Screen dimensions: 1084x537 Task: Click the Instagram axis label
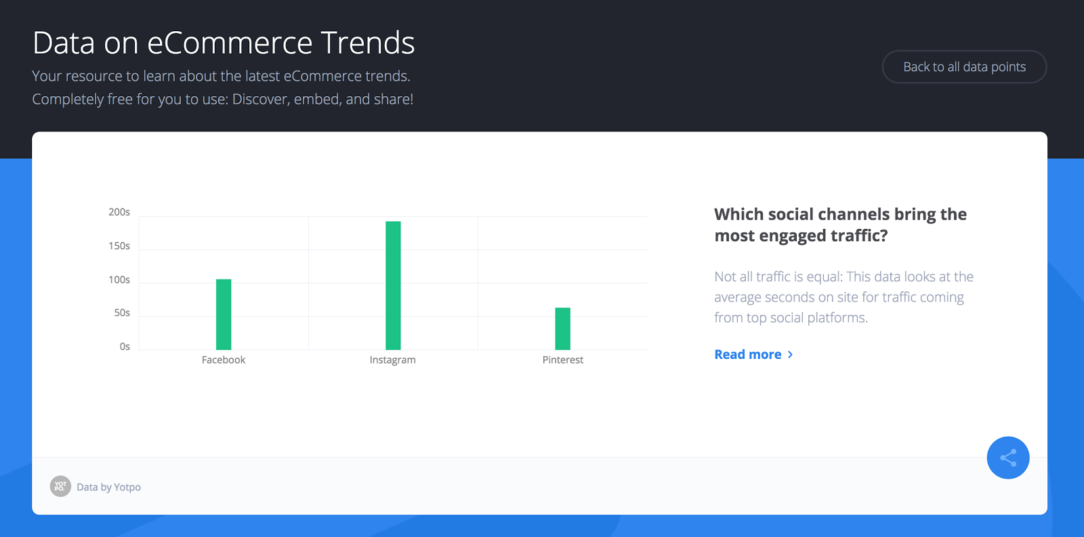click(393, 360)
